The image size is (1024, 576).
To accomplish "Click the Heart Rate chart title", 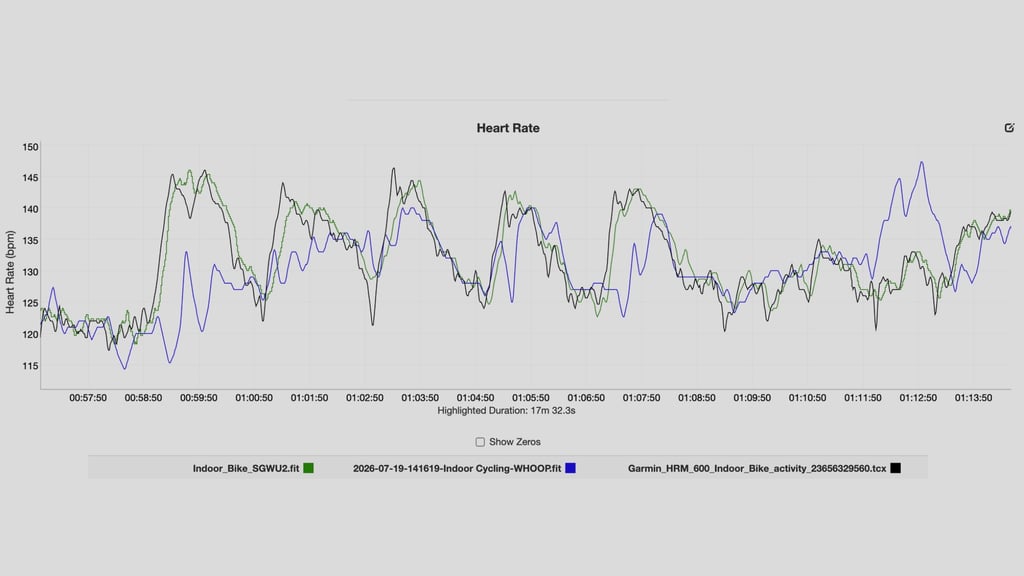I will coord(508,128).
